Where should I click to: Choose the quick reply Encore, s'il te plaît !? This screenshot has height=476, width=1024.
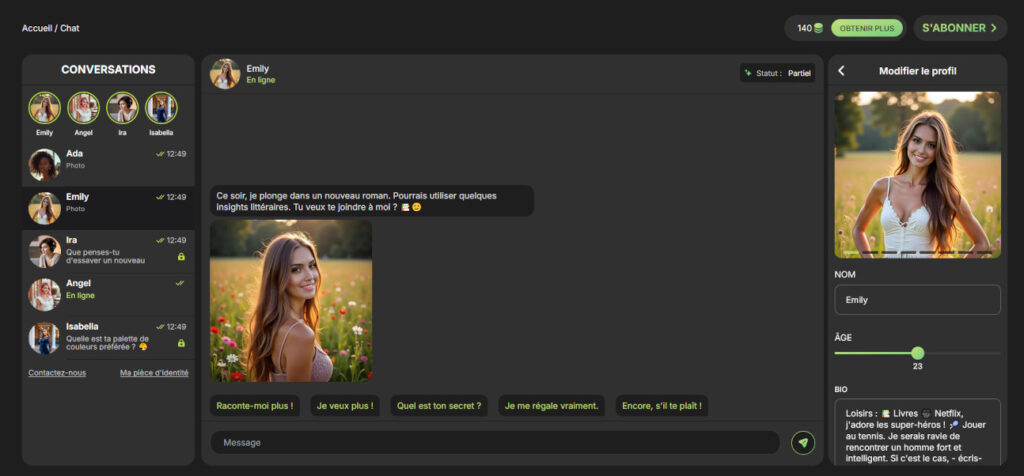(x=662, y=405)
